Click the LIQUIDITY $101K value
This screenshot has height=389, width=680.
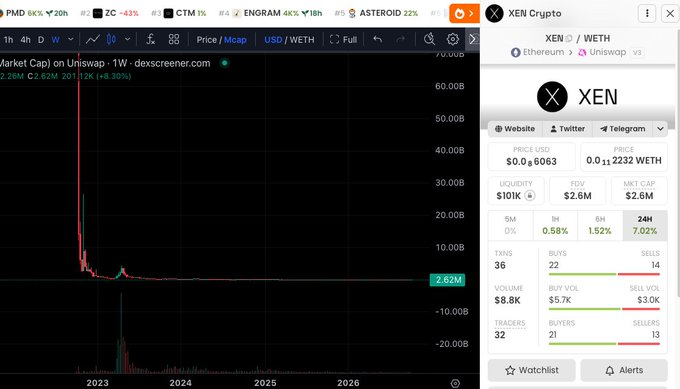coord(508,196)
